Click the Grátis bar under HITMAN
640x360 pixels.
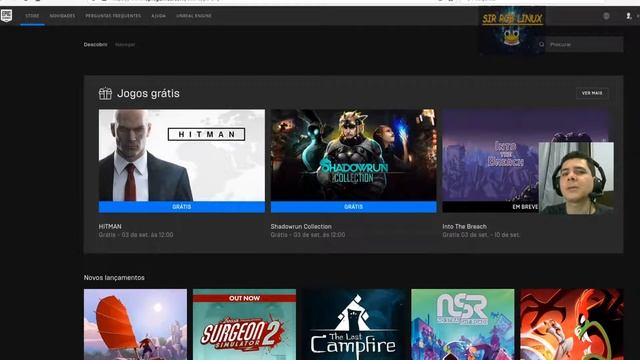tap(182, 207)
